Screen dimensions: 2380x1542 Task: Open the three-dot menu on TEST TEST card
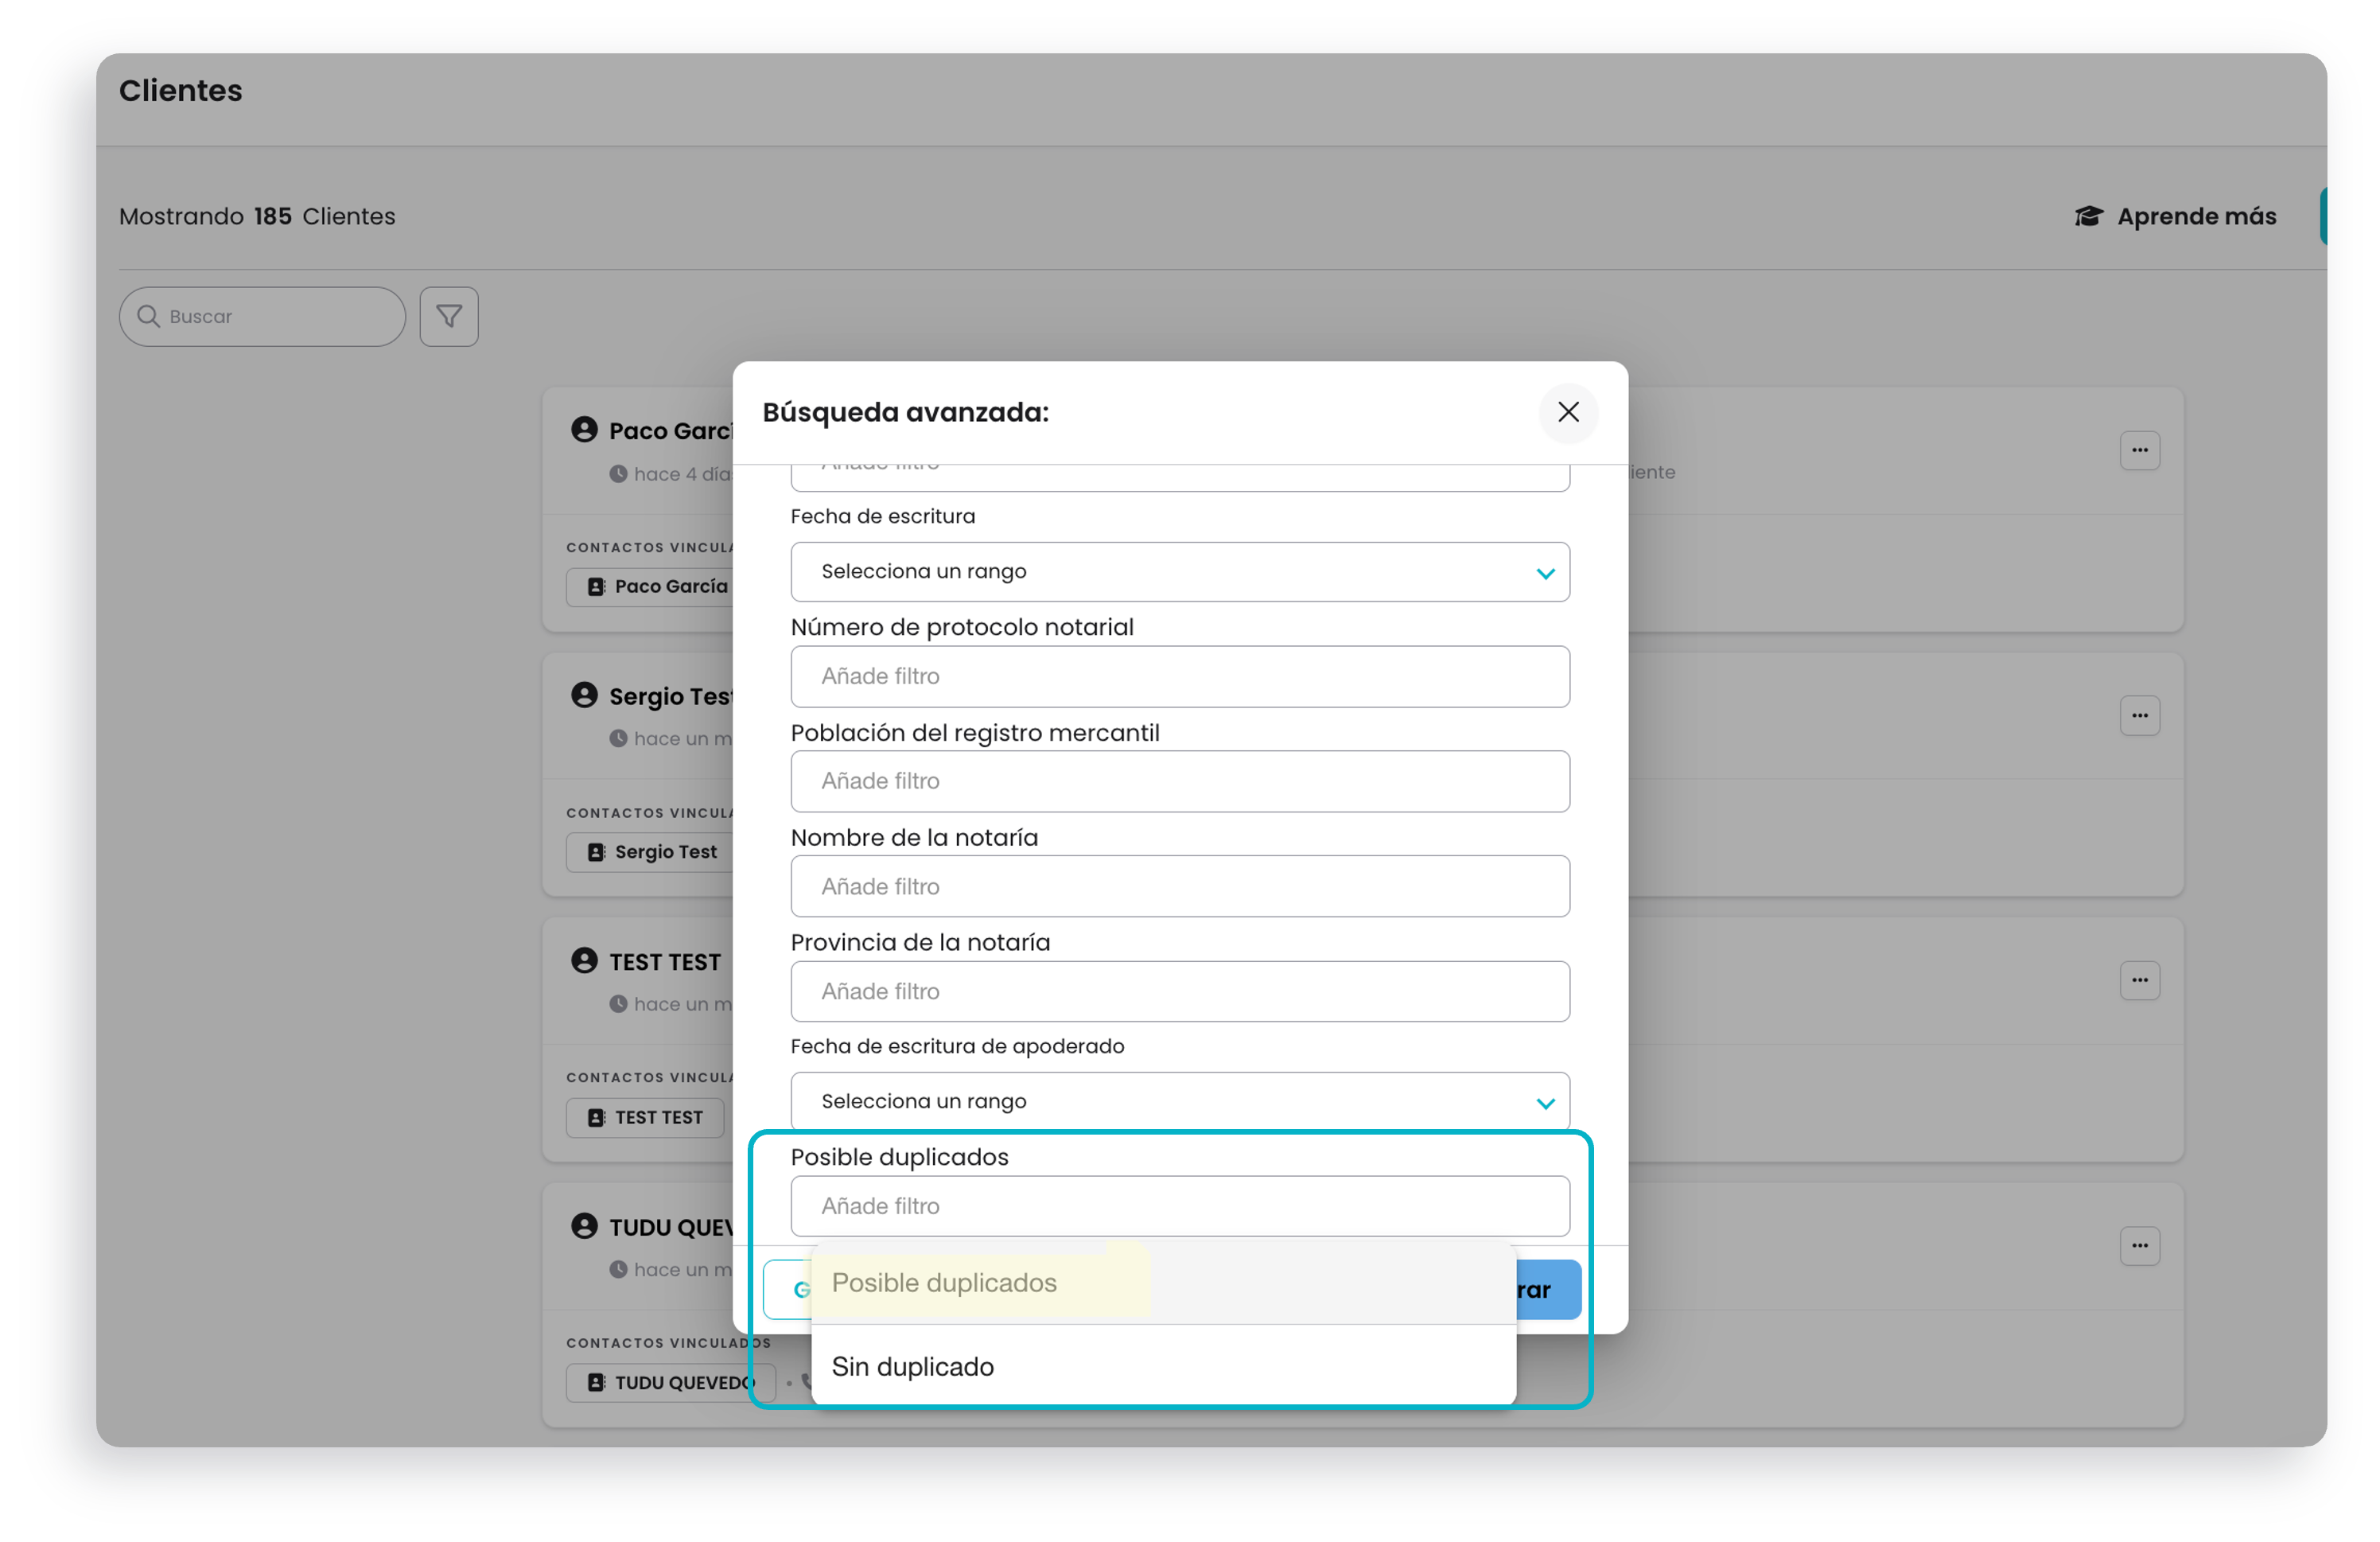2140,981
